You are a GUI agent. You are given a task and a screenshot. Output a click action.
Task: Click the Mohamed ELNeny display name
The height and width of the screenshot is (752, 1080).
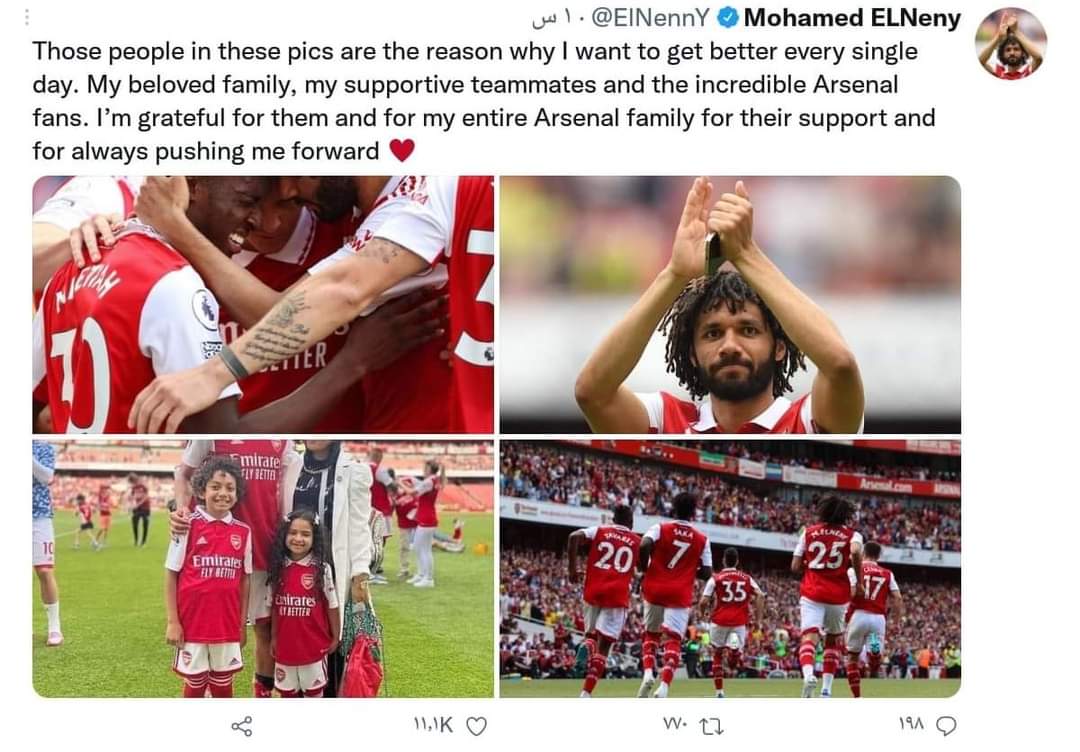coord(852,18)
